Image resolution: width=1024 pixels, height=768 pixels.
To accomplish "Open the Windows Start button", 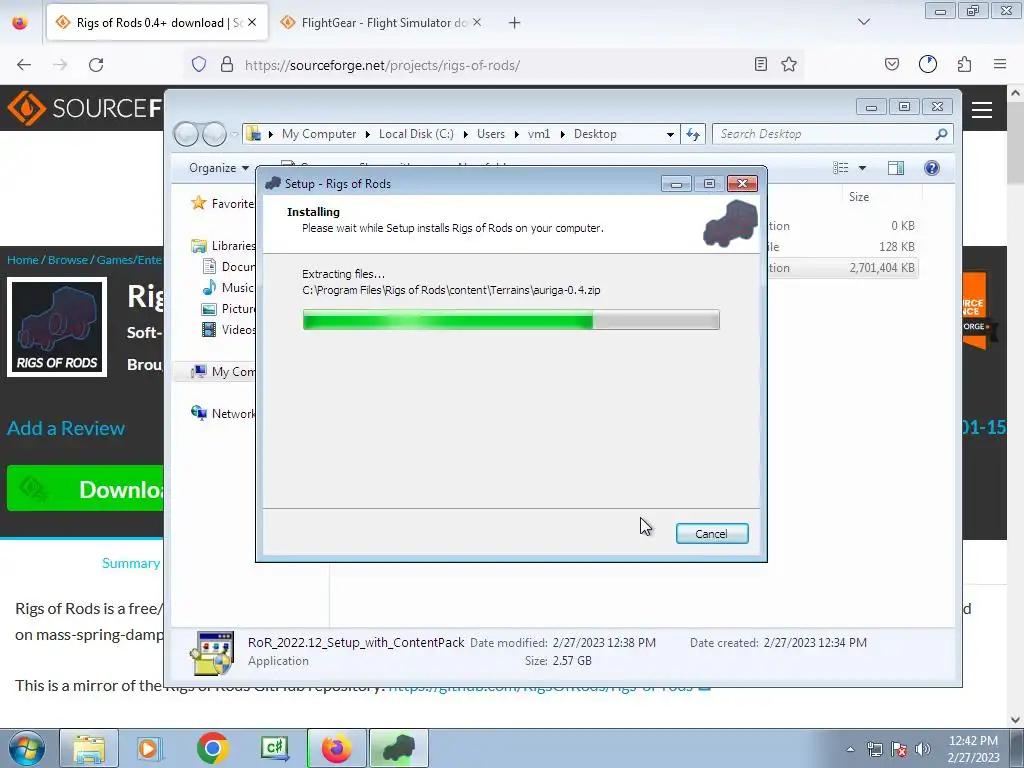I will 26,748.
